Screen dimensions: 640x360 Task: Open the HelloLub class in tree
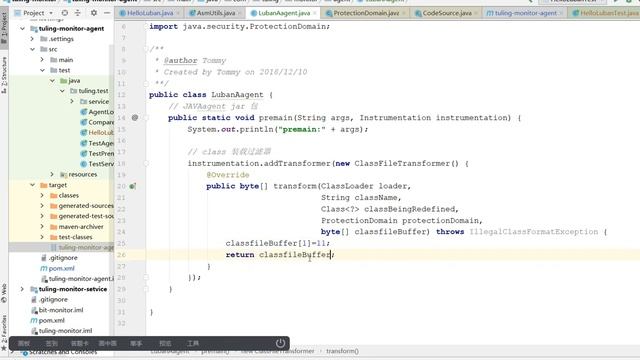point(97,133)
